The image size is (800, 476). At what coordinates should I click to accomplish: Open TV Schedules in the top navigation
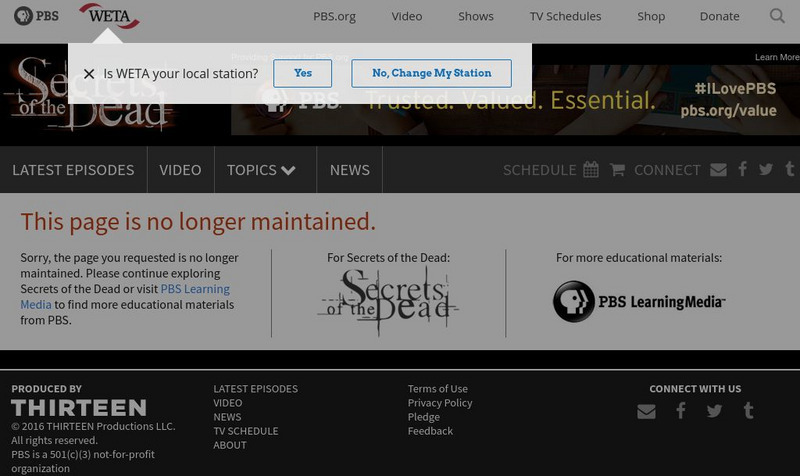click(x=565, y=16)
